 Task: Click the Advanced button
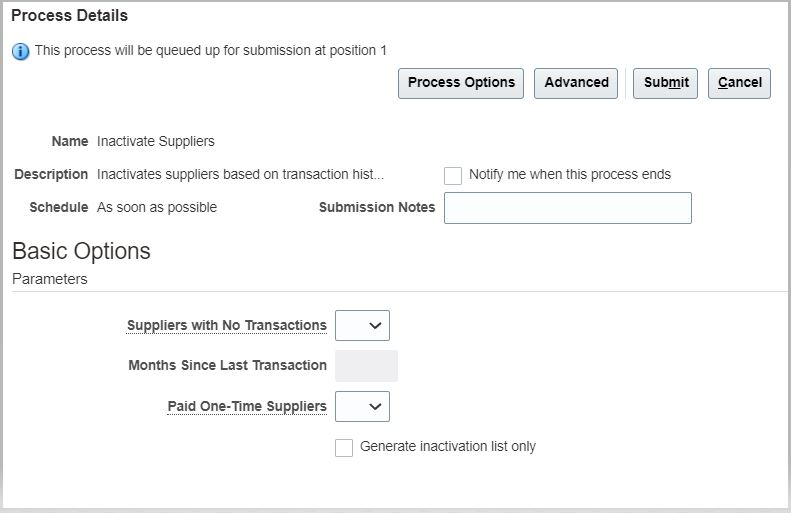pos(576,83)
